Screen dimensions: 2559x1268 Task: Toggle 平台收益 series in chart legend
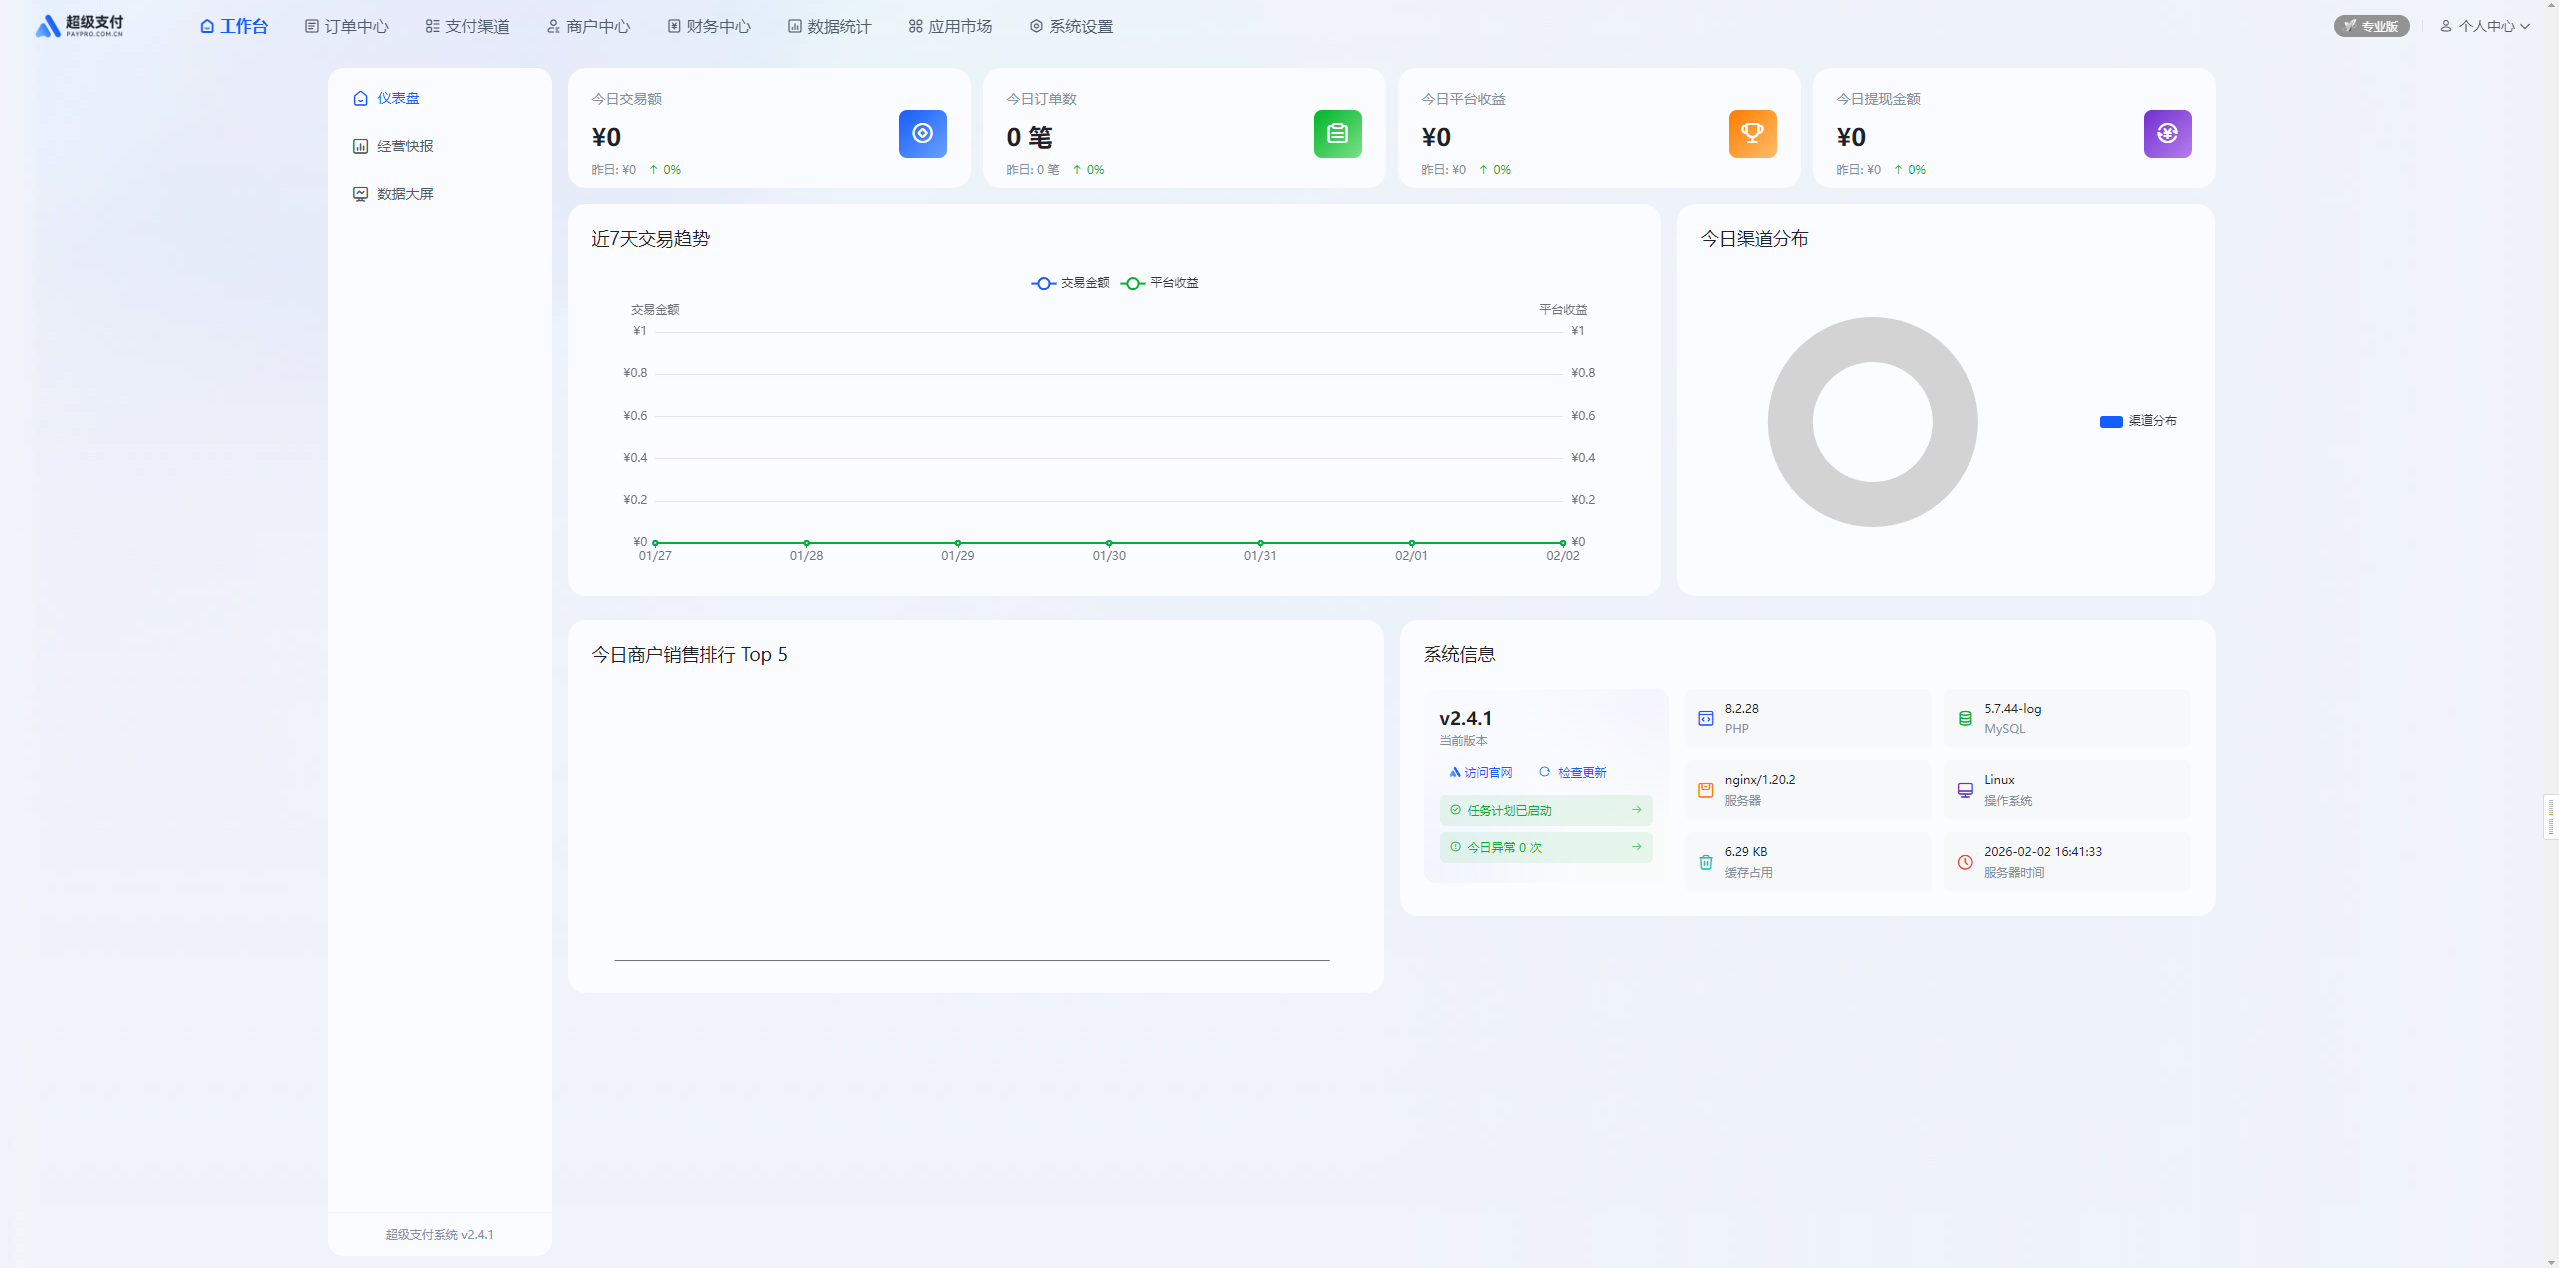click(1160, 283)
